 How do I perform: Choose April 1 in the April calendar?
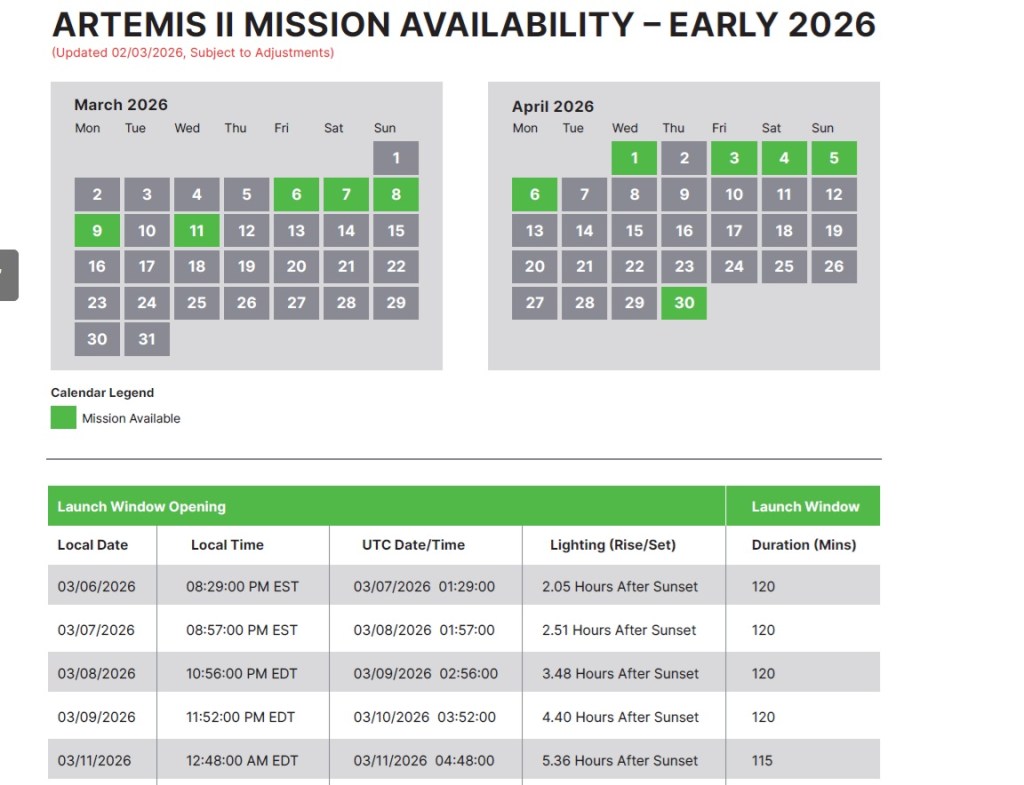click(634, 158)
